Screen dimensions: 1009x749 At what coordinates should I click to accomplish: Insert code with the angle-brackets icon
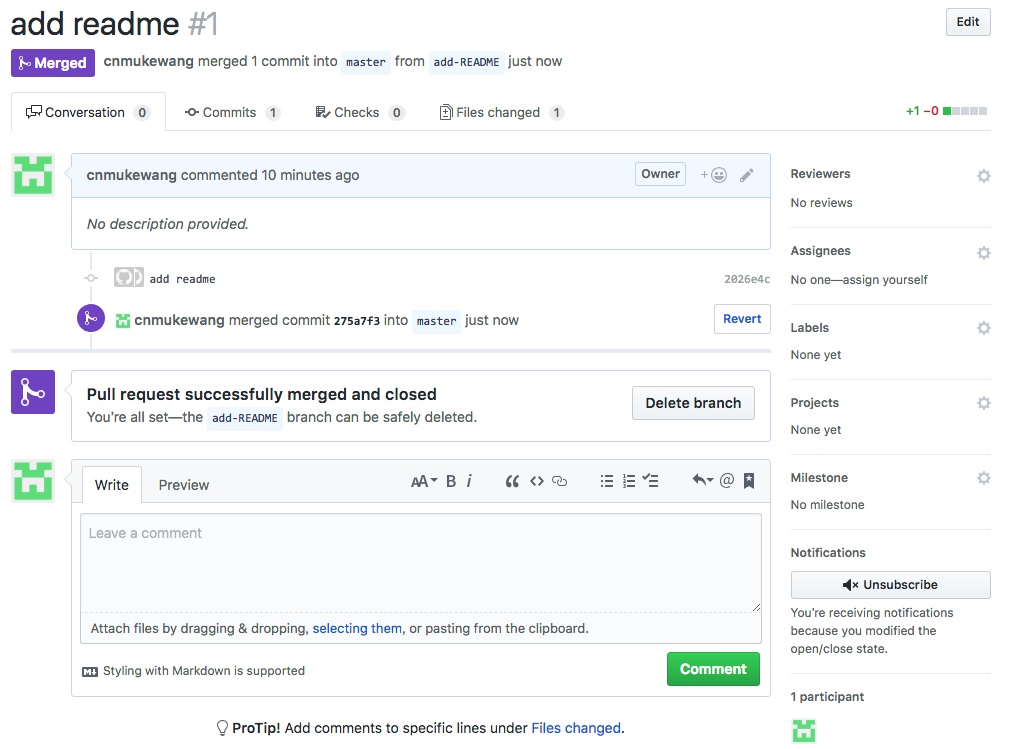click(x=537, y=481)
